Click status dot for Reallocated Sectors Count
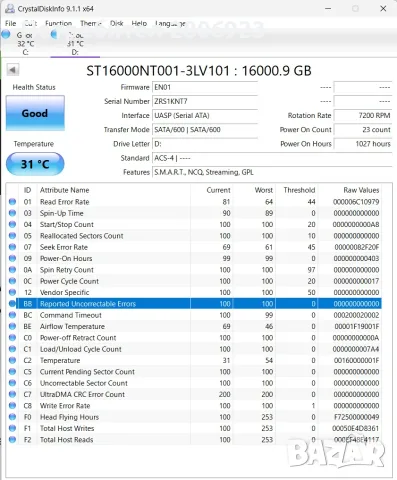Screen dimensions: 397x480 [12, 236]
